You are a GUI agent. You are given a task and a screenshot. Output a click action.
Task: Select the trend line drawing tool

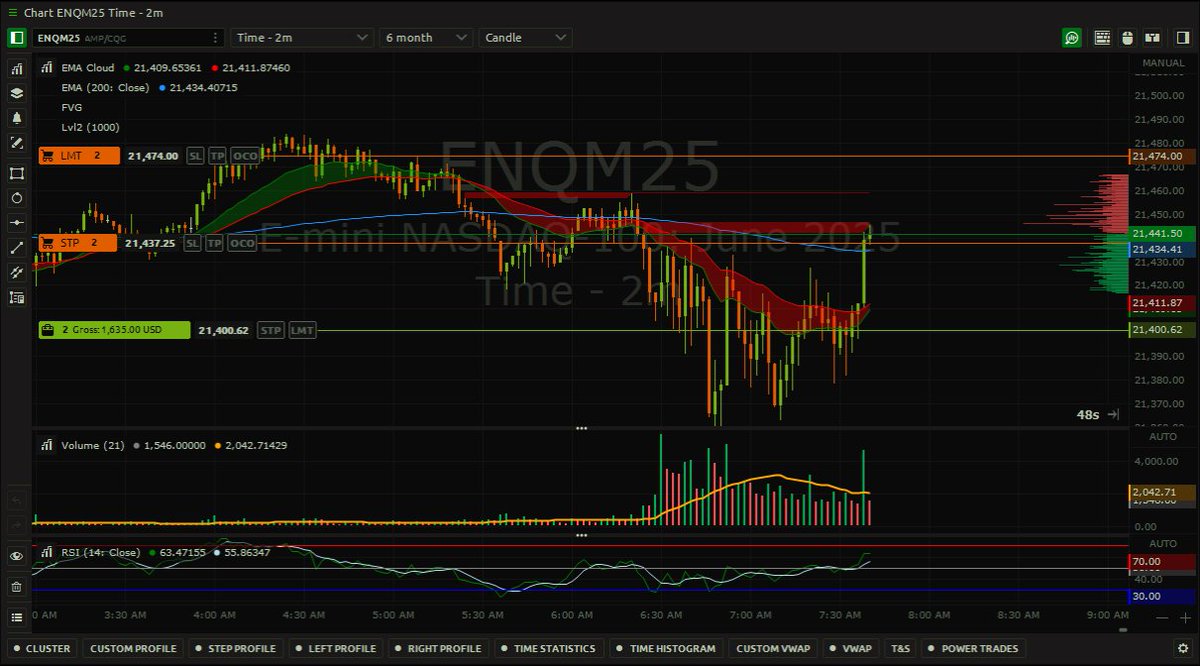point(16,247)
